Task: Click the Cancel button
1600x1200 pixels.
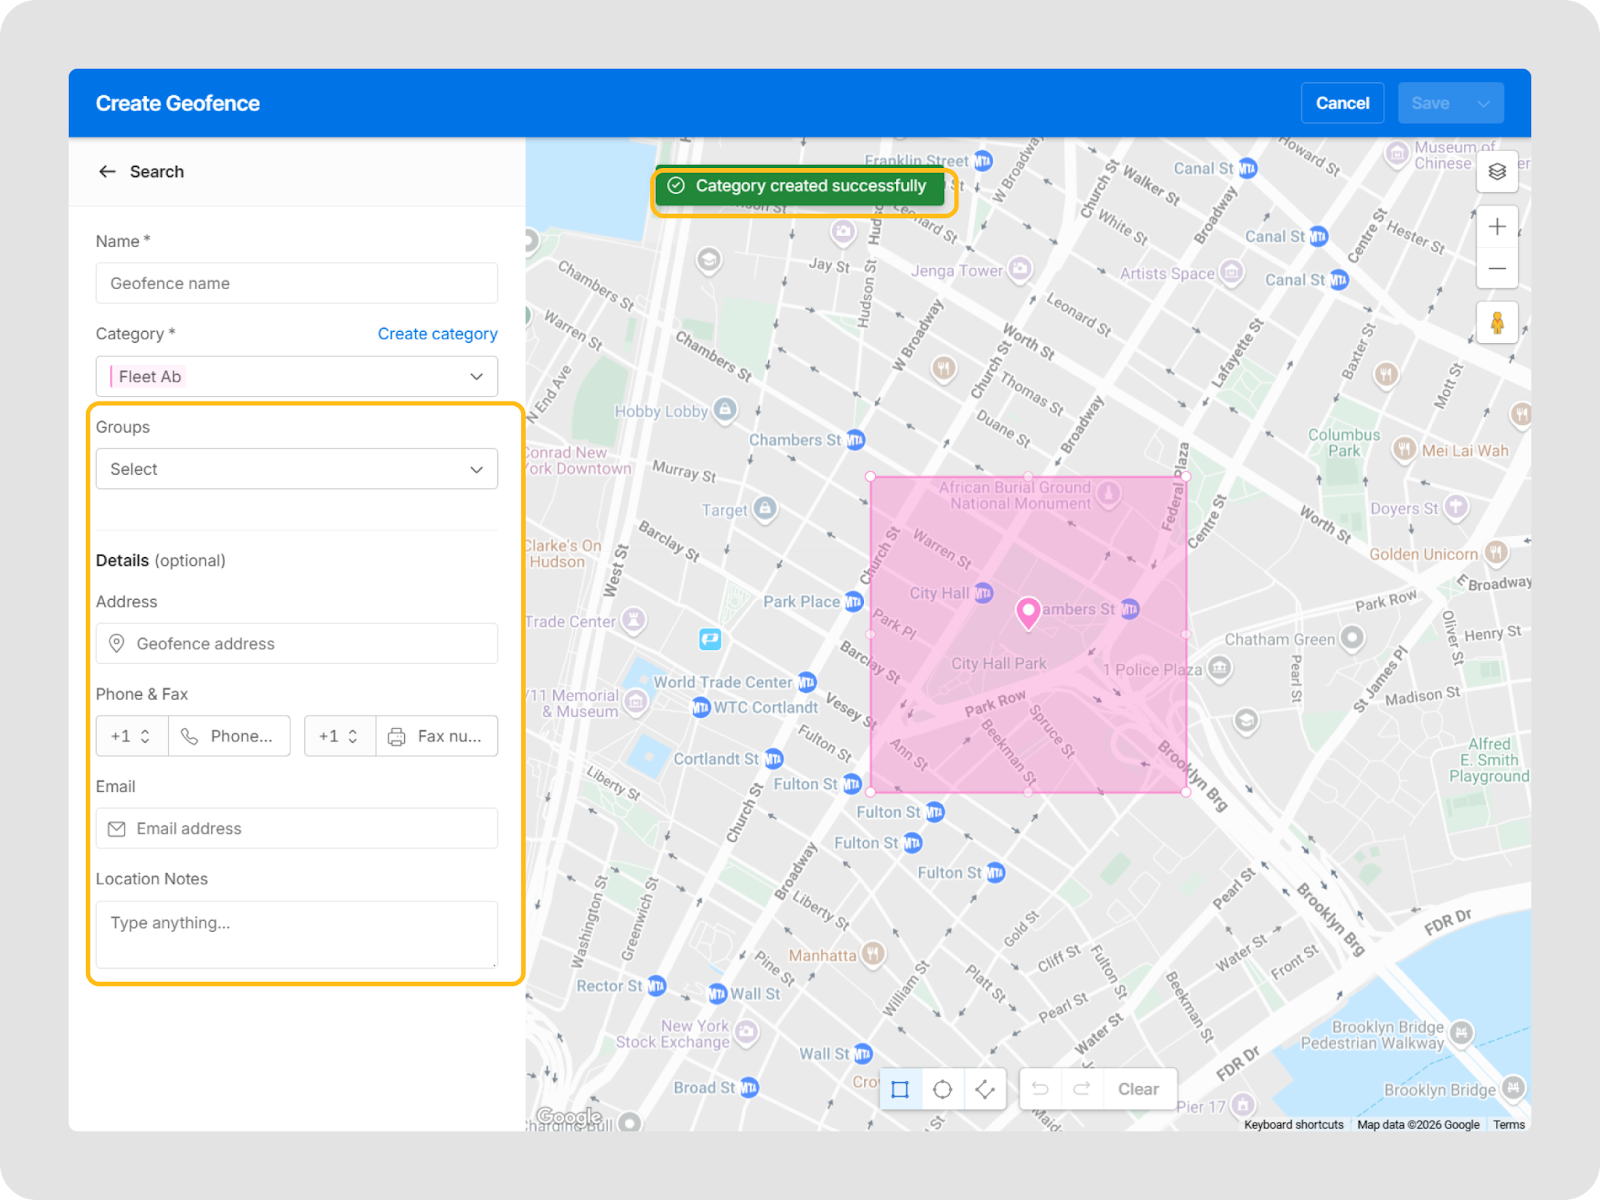Action: coord(1342,103)
